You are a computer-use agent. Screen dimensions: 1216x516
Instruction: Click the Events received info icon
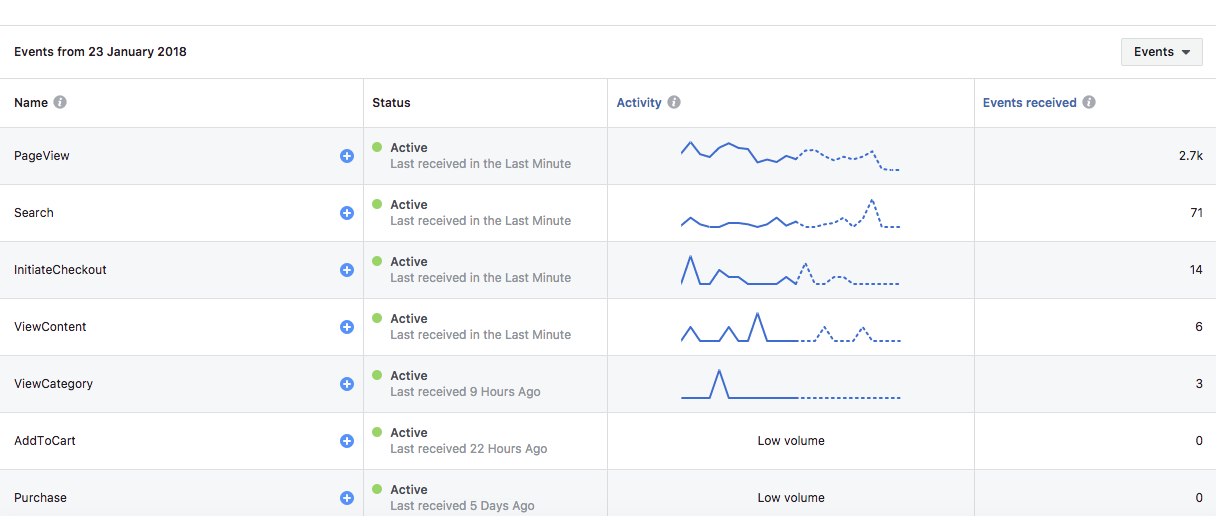(1089, 102)
